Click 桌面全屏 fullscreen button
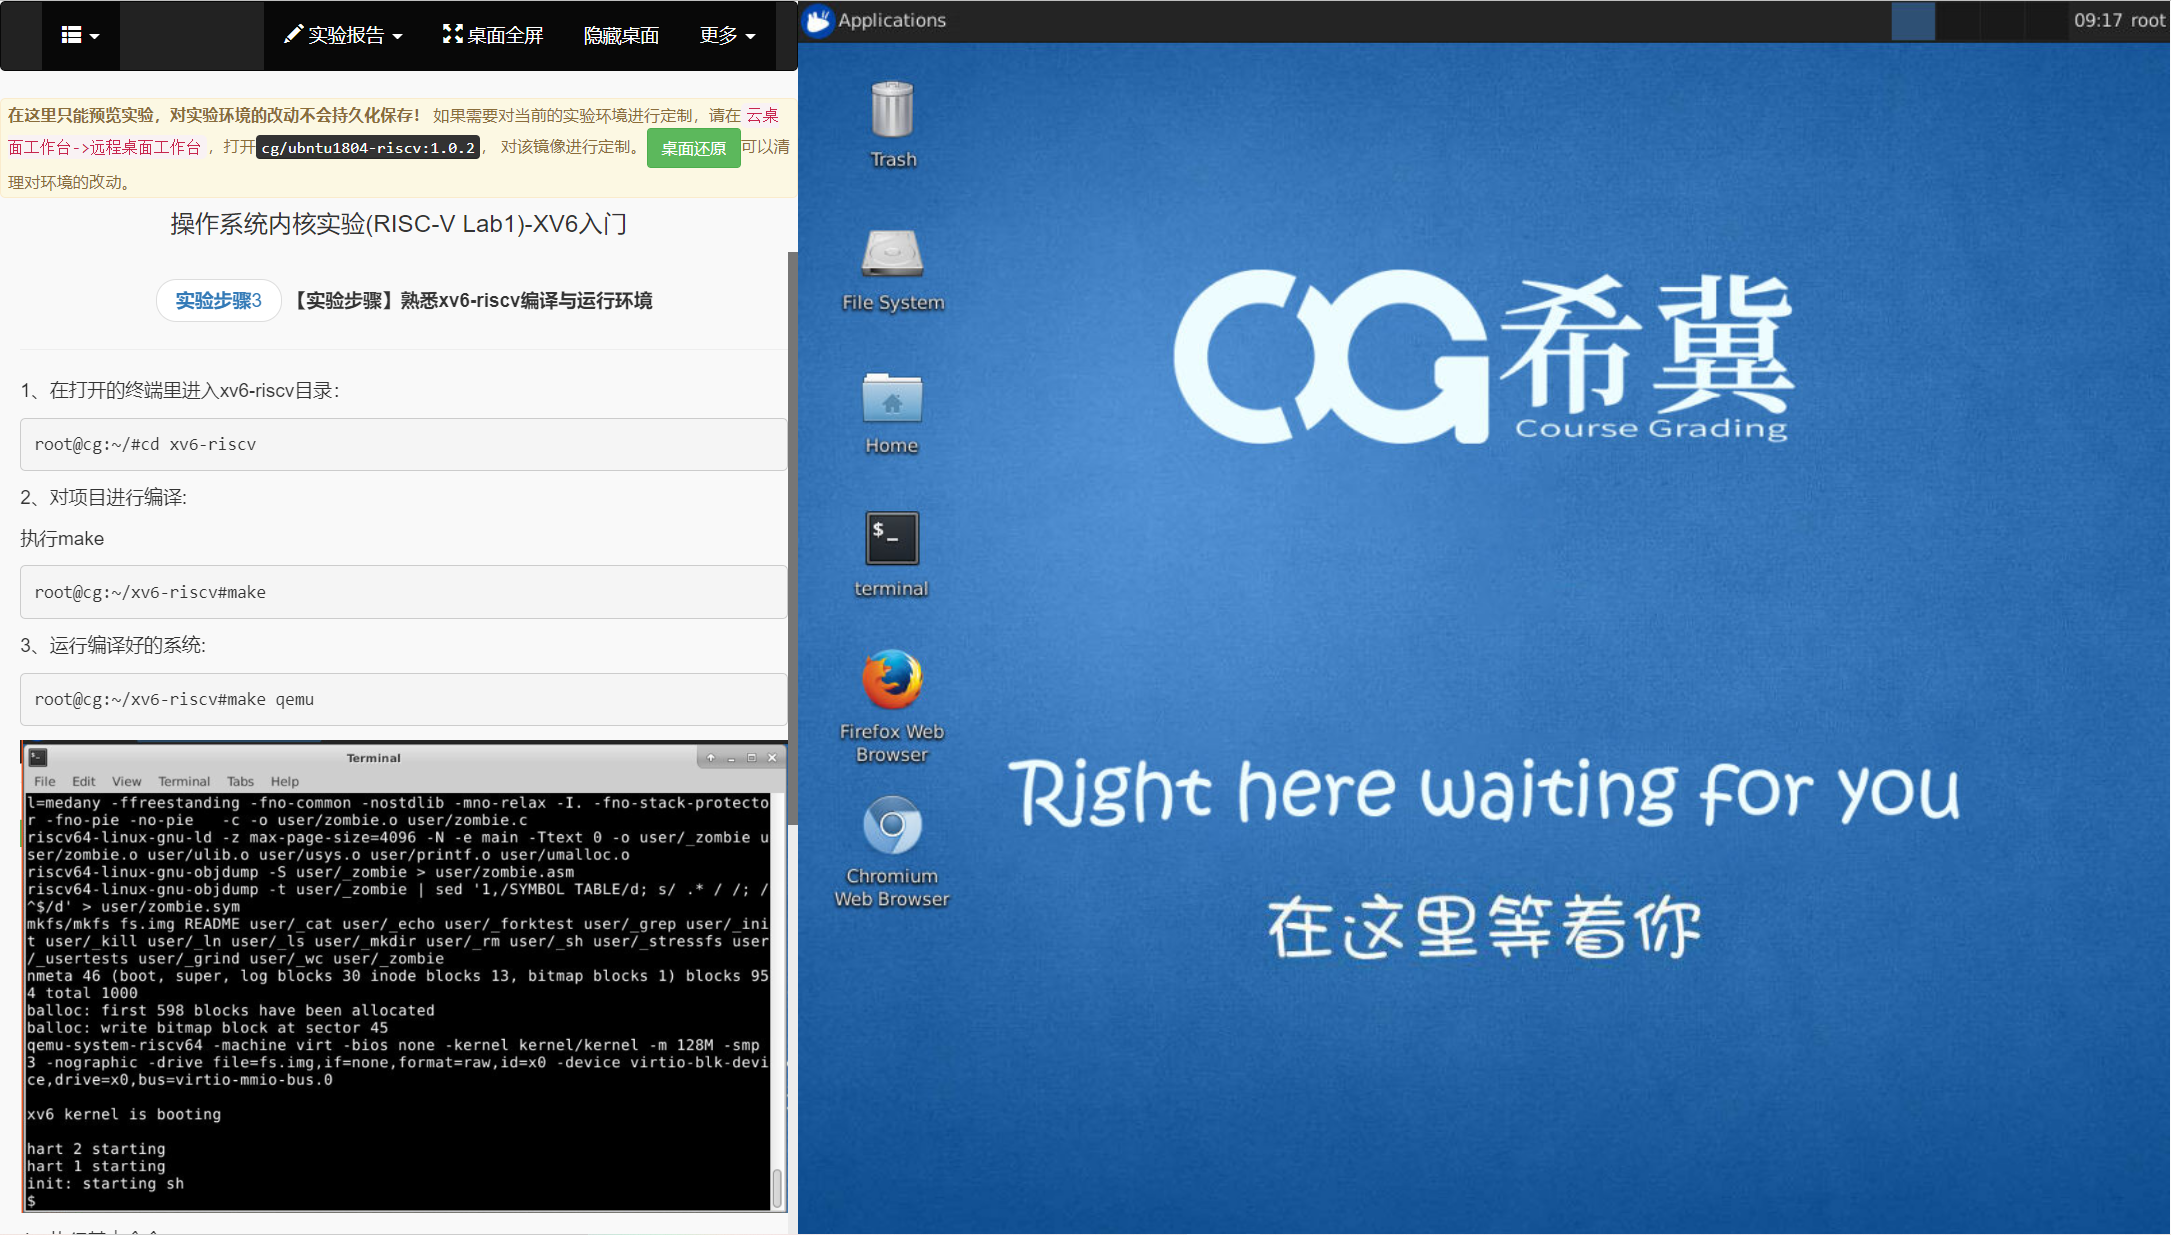This screenshot has height=1235, width=2171. click(493, 35)
